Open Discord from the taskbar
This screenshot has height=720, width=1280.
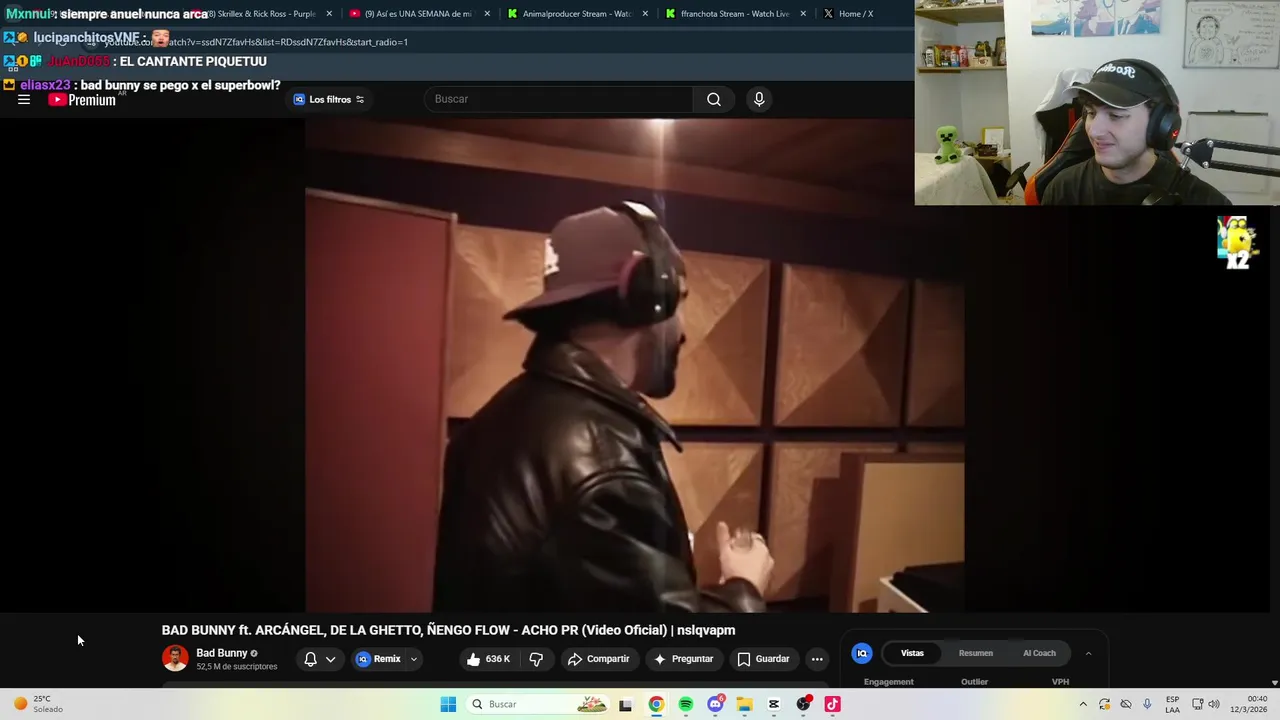(x=715, y=704)
